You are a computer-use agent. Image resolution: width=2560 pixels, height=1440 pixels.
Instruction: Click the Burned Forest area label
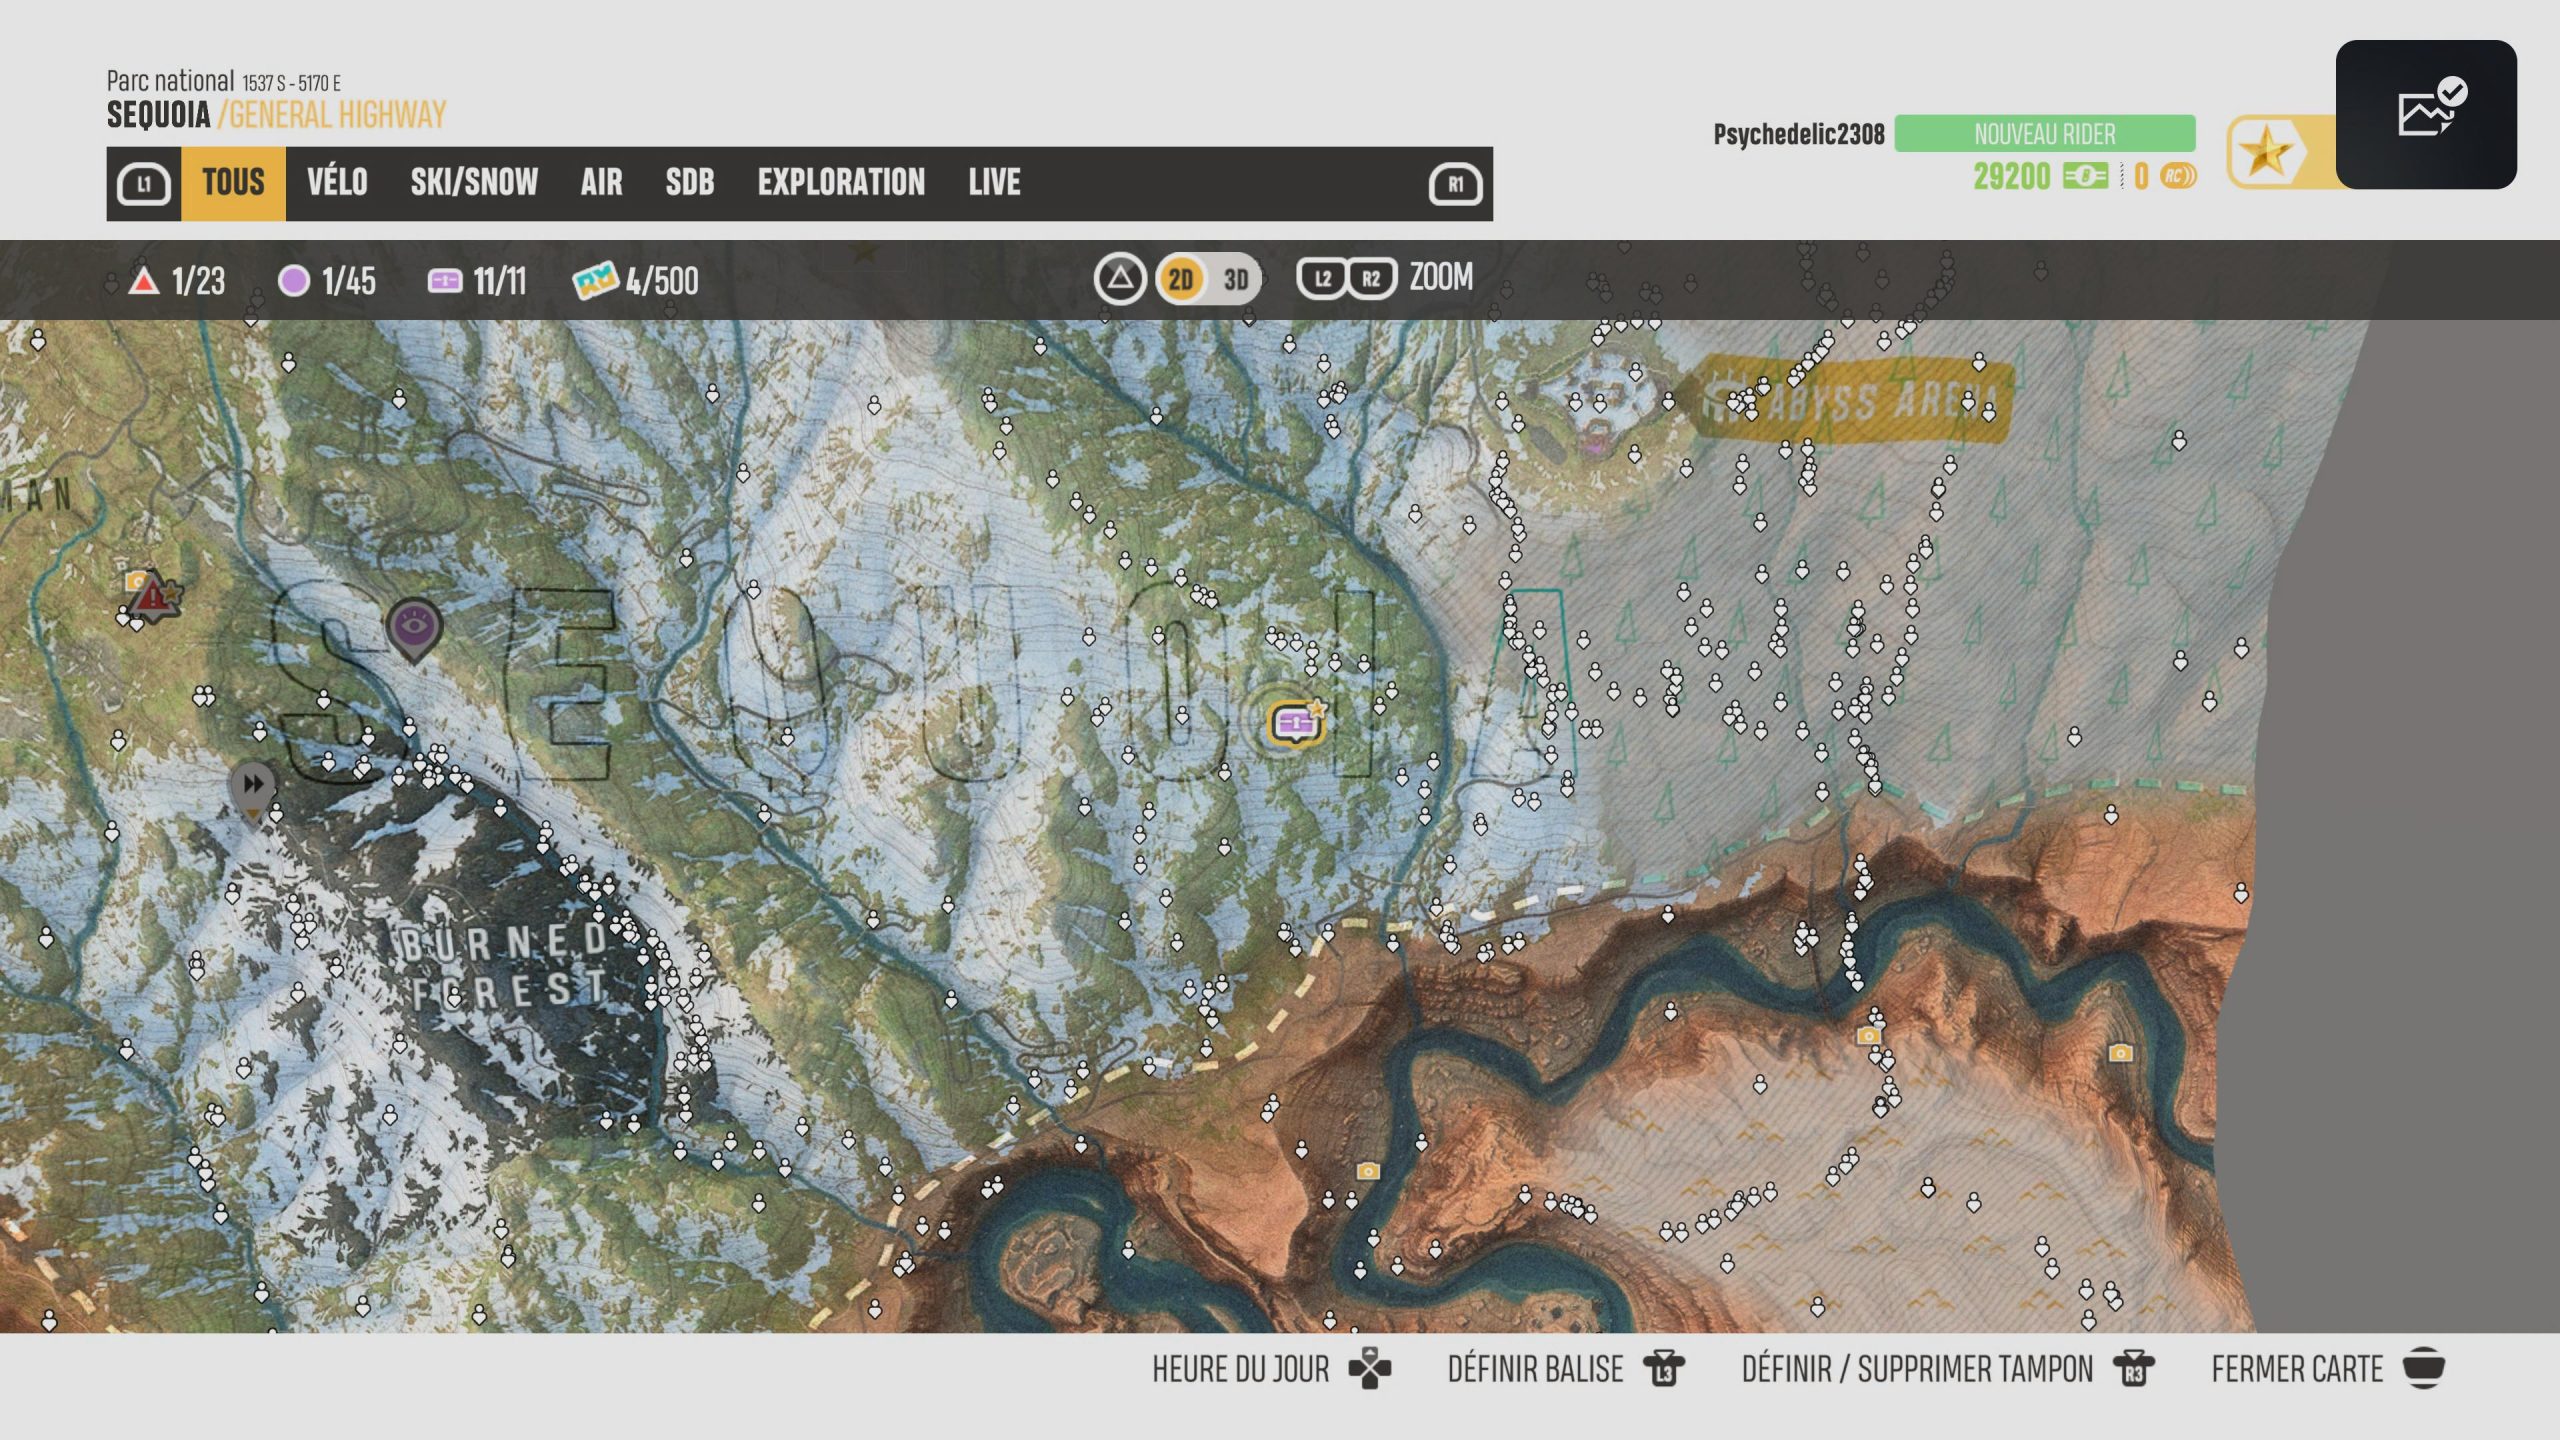pyautogui.click(x=505, y=965)
